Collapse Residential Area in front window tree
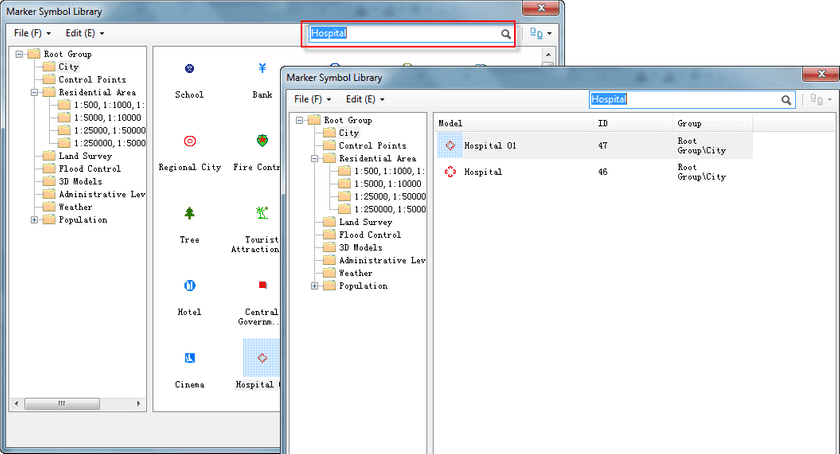Image resolution: width=840 pixels, height=454 pixels. coord(315,159)
